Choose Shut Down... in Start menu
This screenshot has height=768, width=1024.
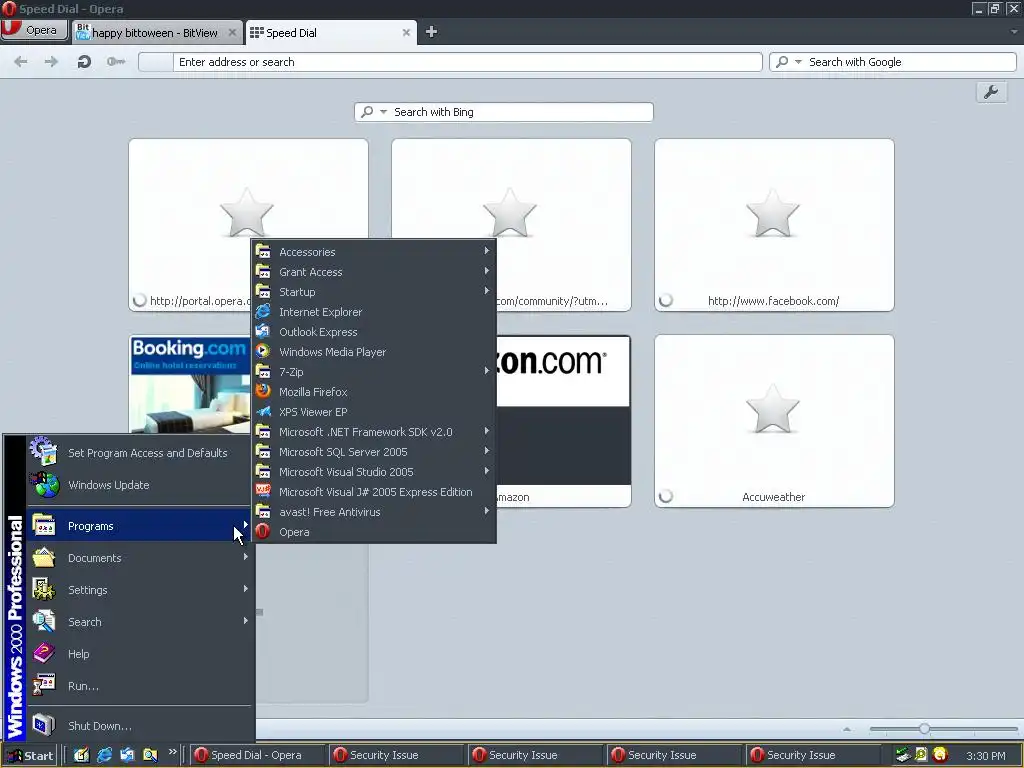(x=140, y=726)
